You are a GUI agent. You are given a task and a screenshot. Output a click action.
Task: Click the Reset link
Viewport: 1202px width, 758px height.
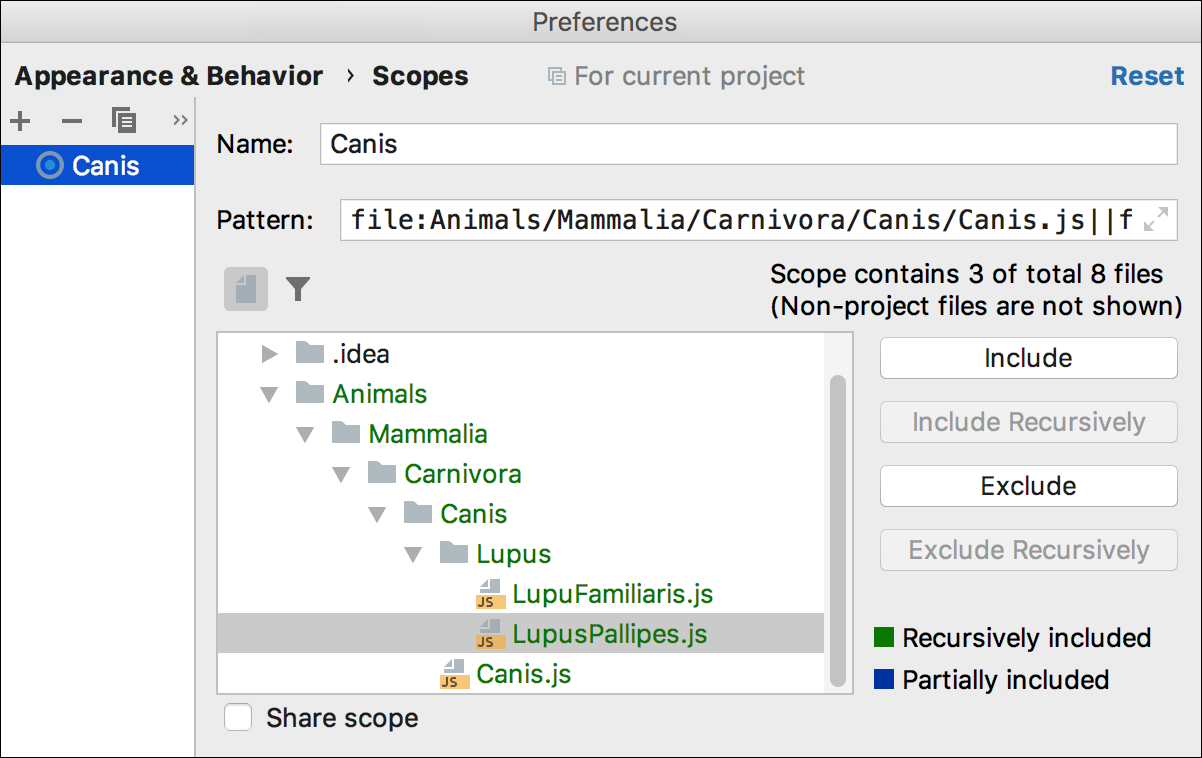(1147, 75)
